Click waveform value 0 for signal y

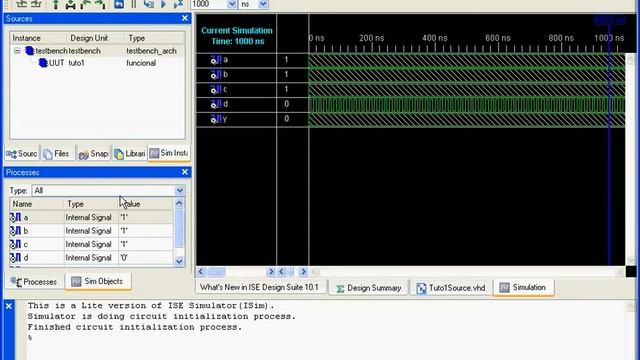[286, 118]
